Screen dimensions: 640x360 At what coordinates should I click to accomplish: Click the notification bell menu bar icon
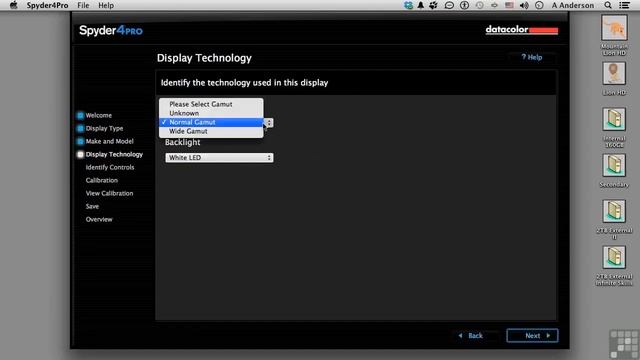(420, 5)
